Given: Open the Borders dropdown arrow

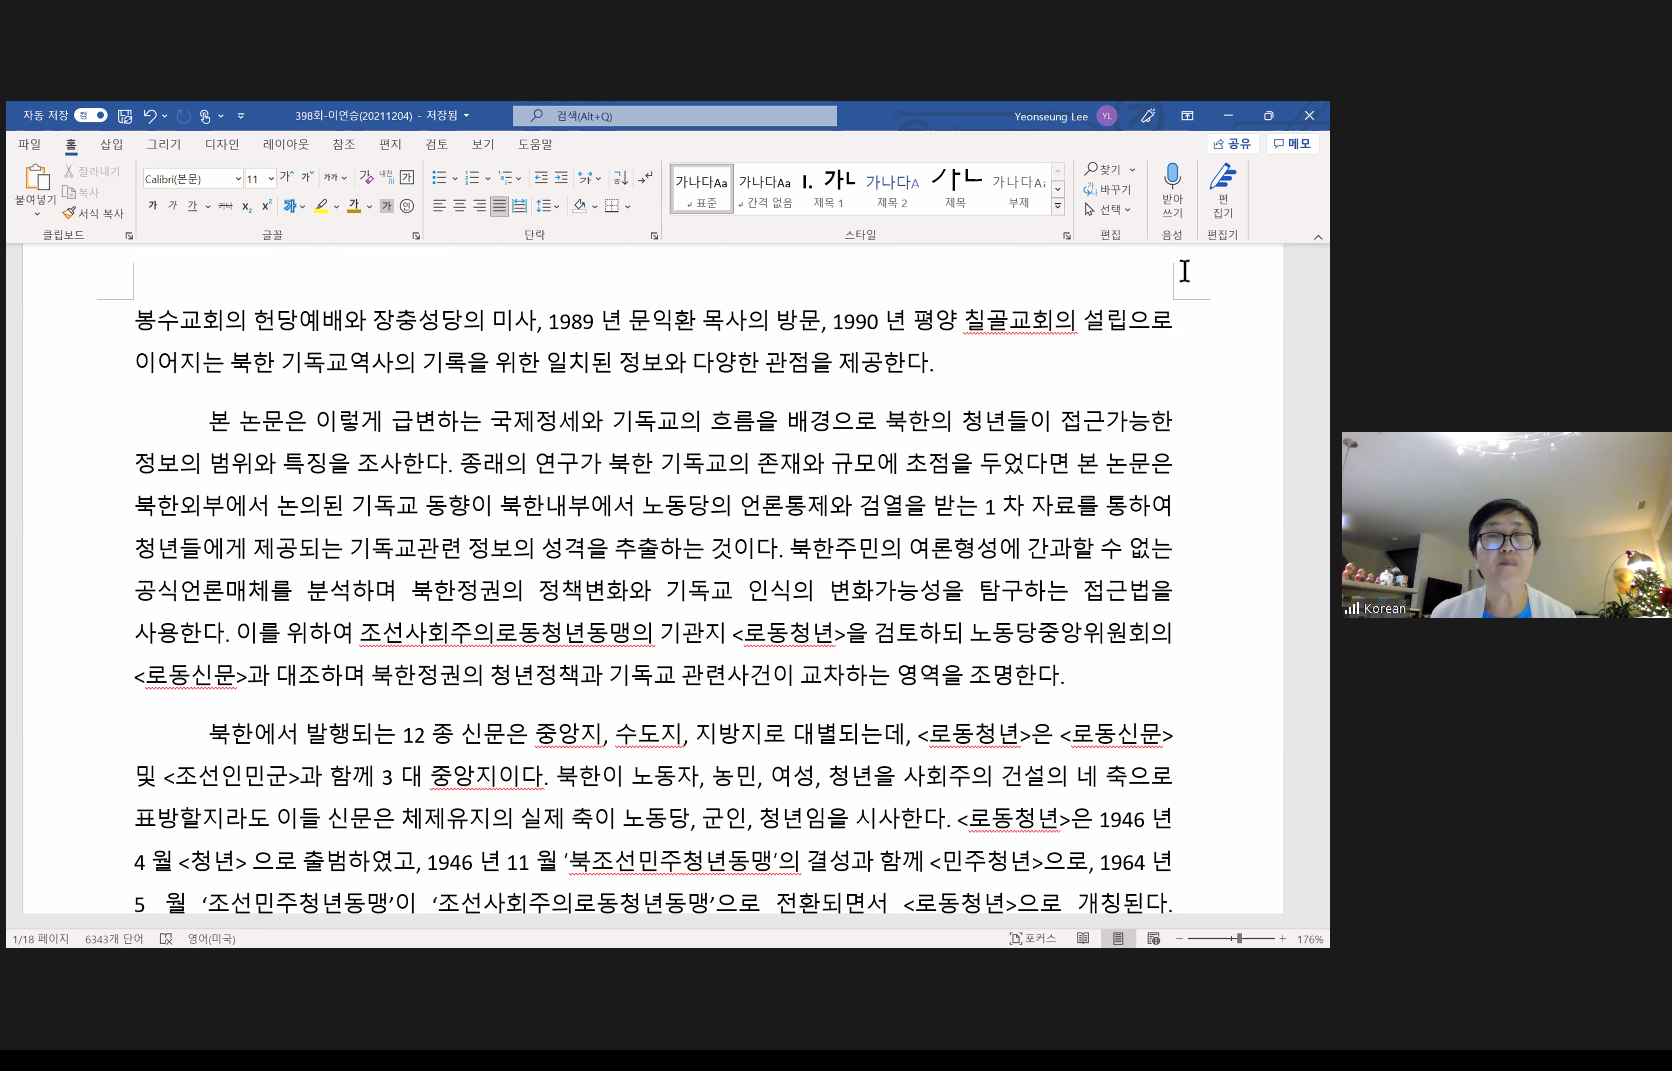Looking at the screenshot, I should 628,206.
